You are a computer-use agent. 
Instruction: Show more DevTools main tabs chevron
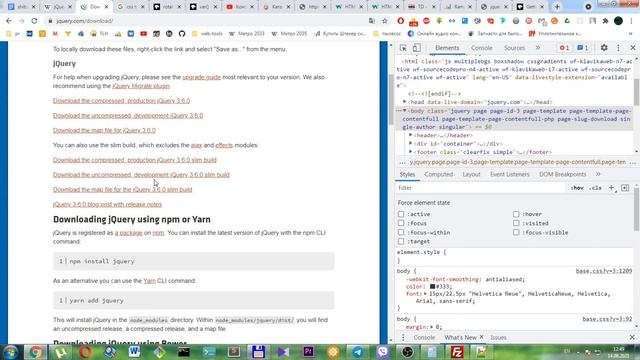538,48
